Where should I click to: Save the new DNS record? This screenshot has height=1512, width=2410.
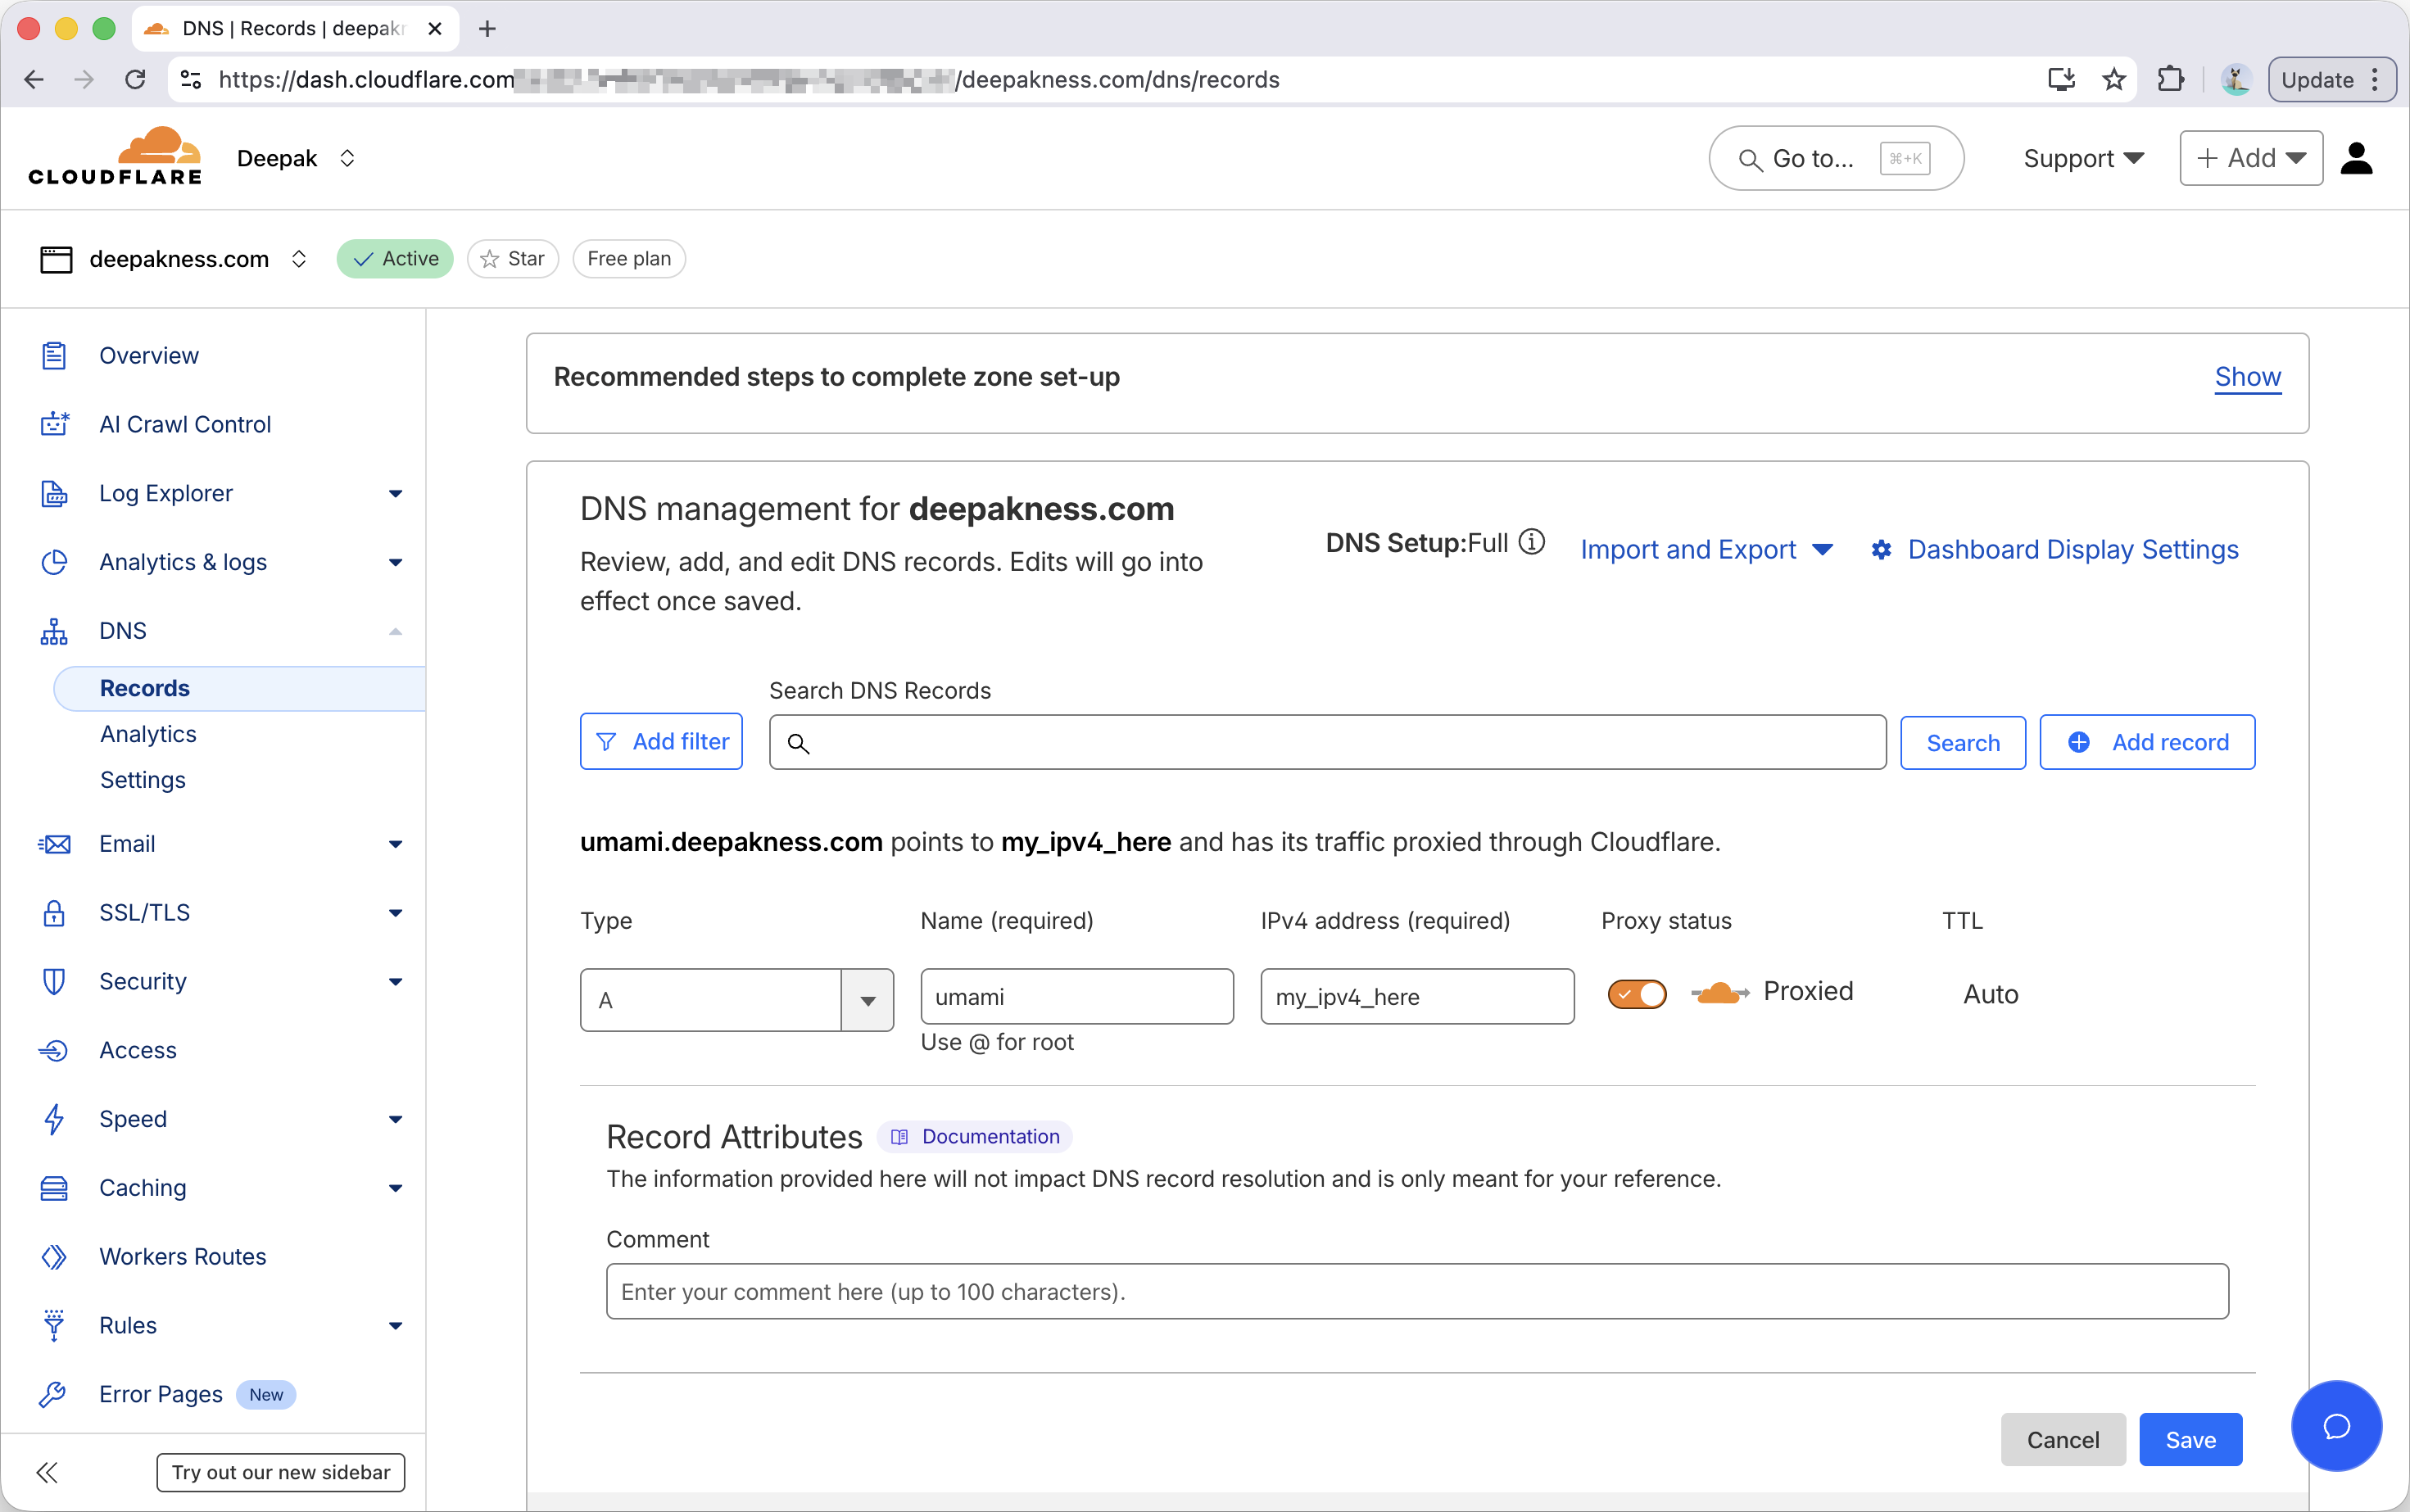(x=2189, y=1439)
